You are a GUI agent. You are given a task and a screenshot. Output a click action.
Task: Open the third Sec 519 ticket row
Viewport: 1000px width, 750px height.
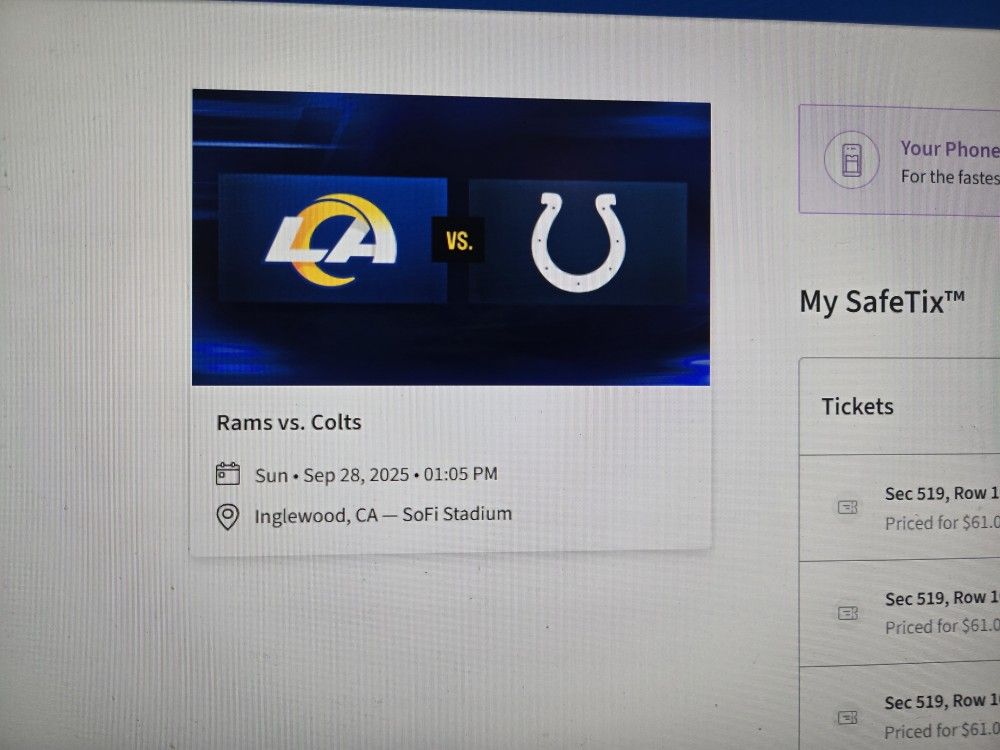point(899,709)
